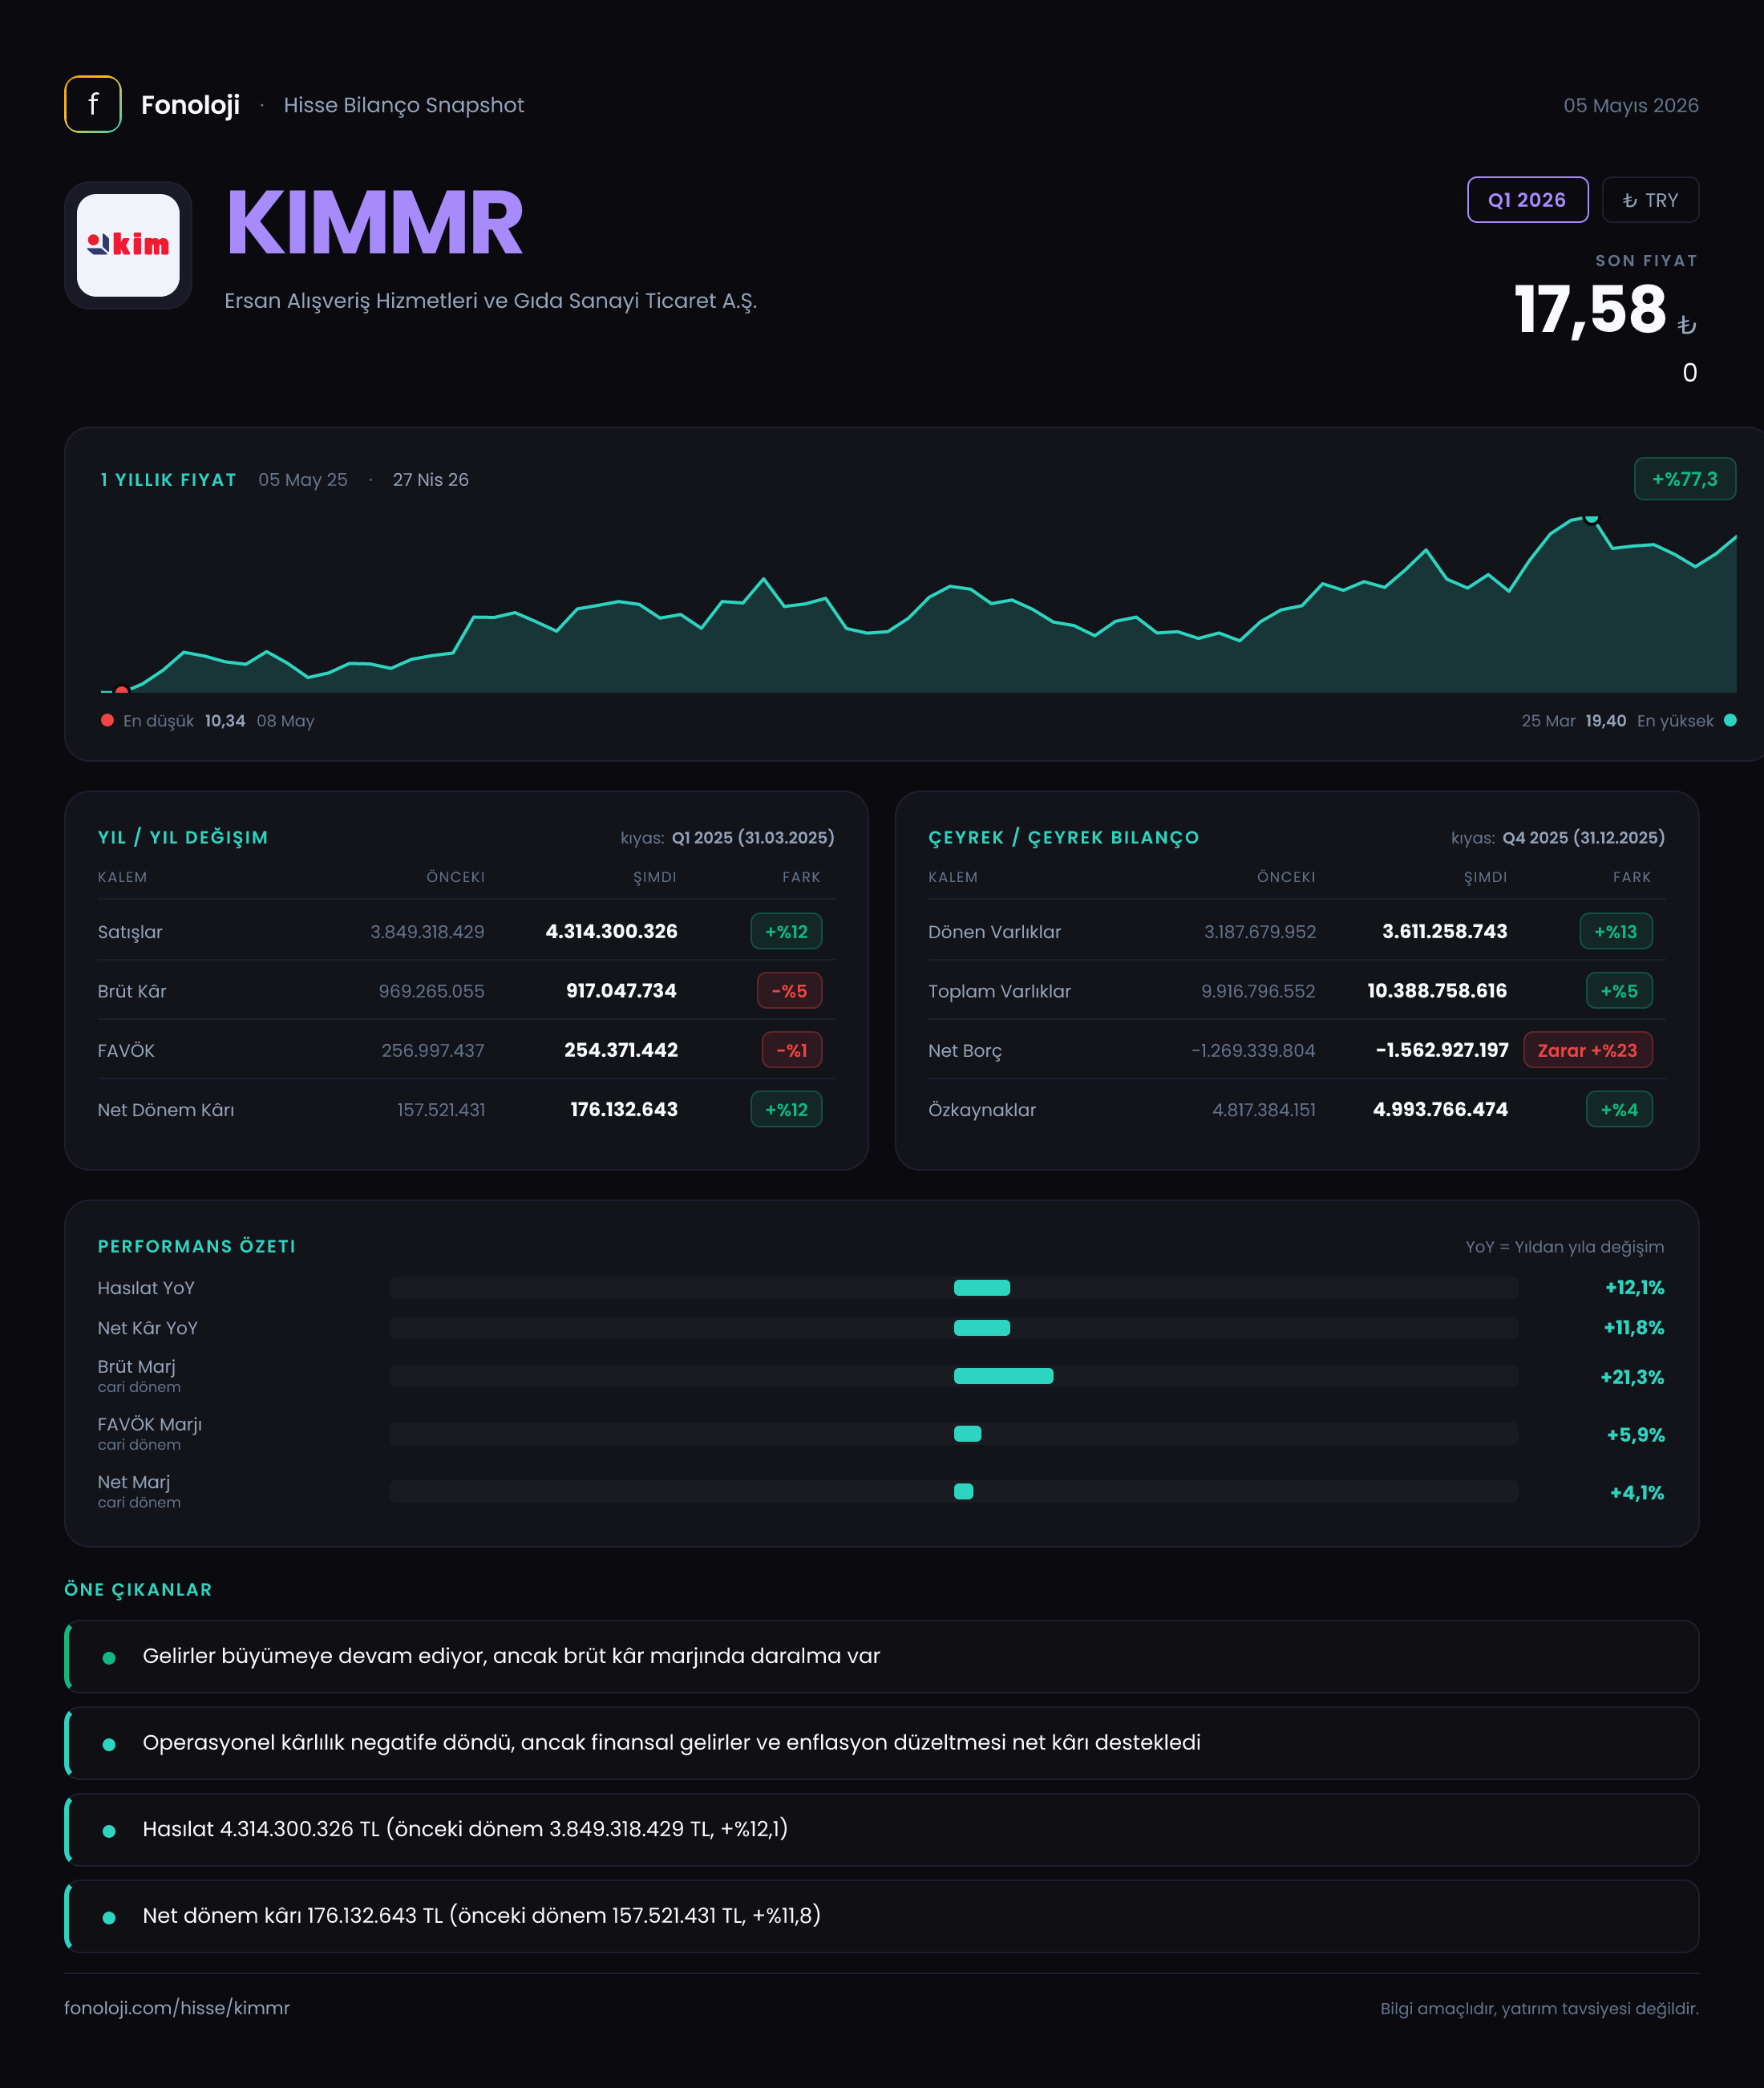
Task: Click the TRY currency badge
Action: click(1650, 200)
